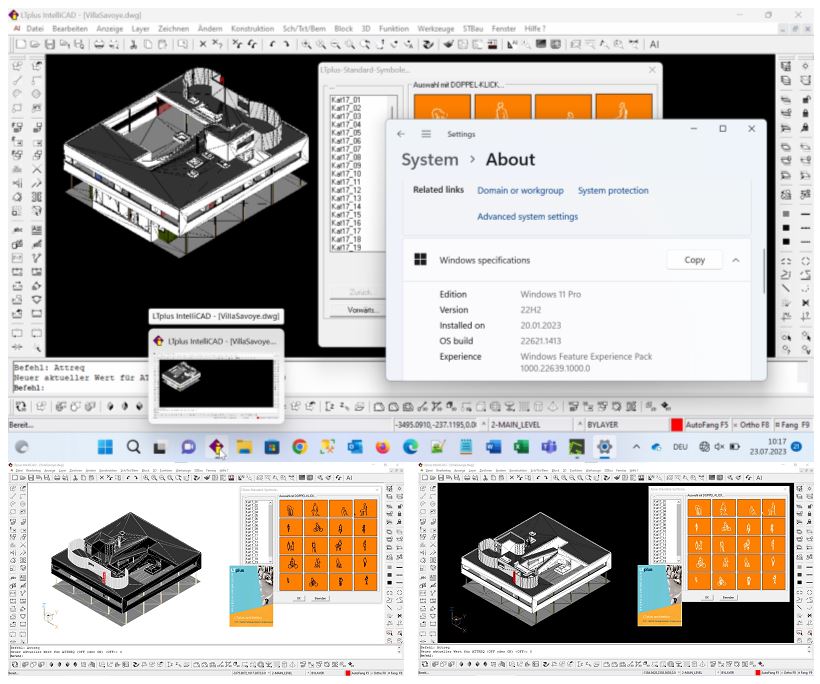Click the Open file folder icon
Viewport: 820px width, 684px height.
(35, 44)
